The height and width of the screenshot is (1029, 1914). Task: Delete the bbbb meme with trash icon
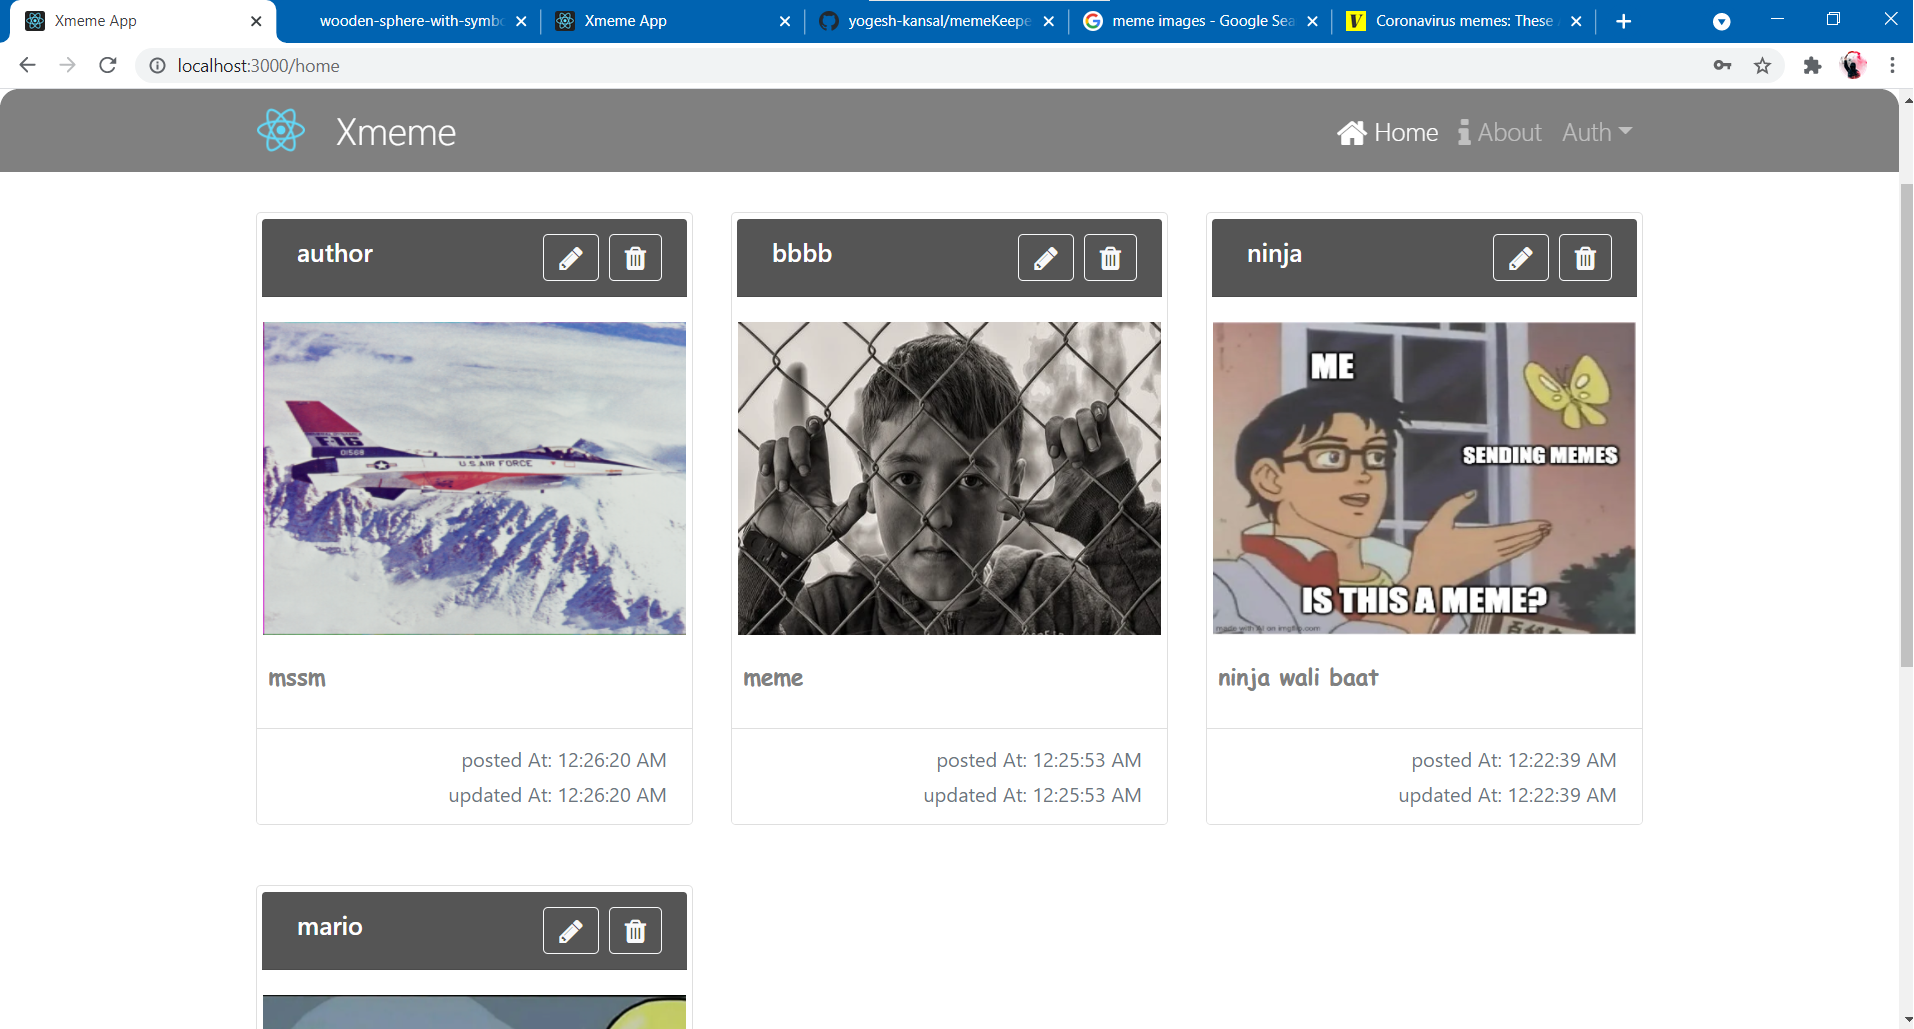(1110, 258)
